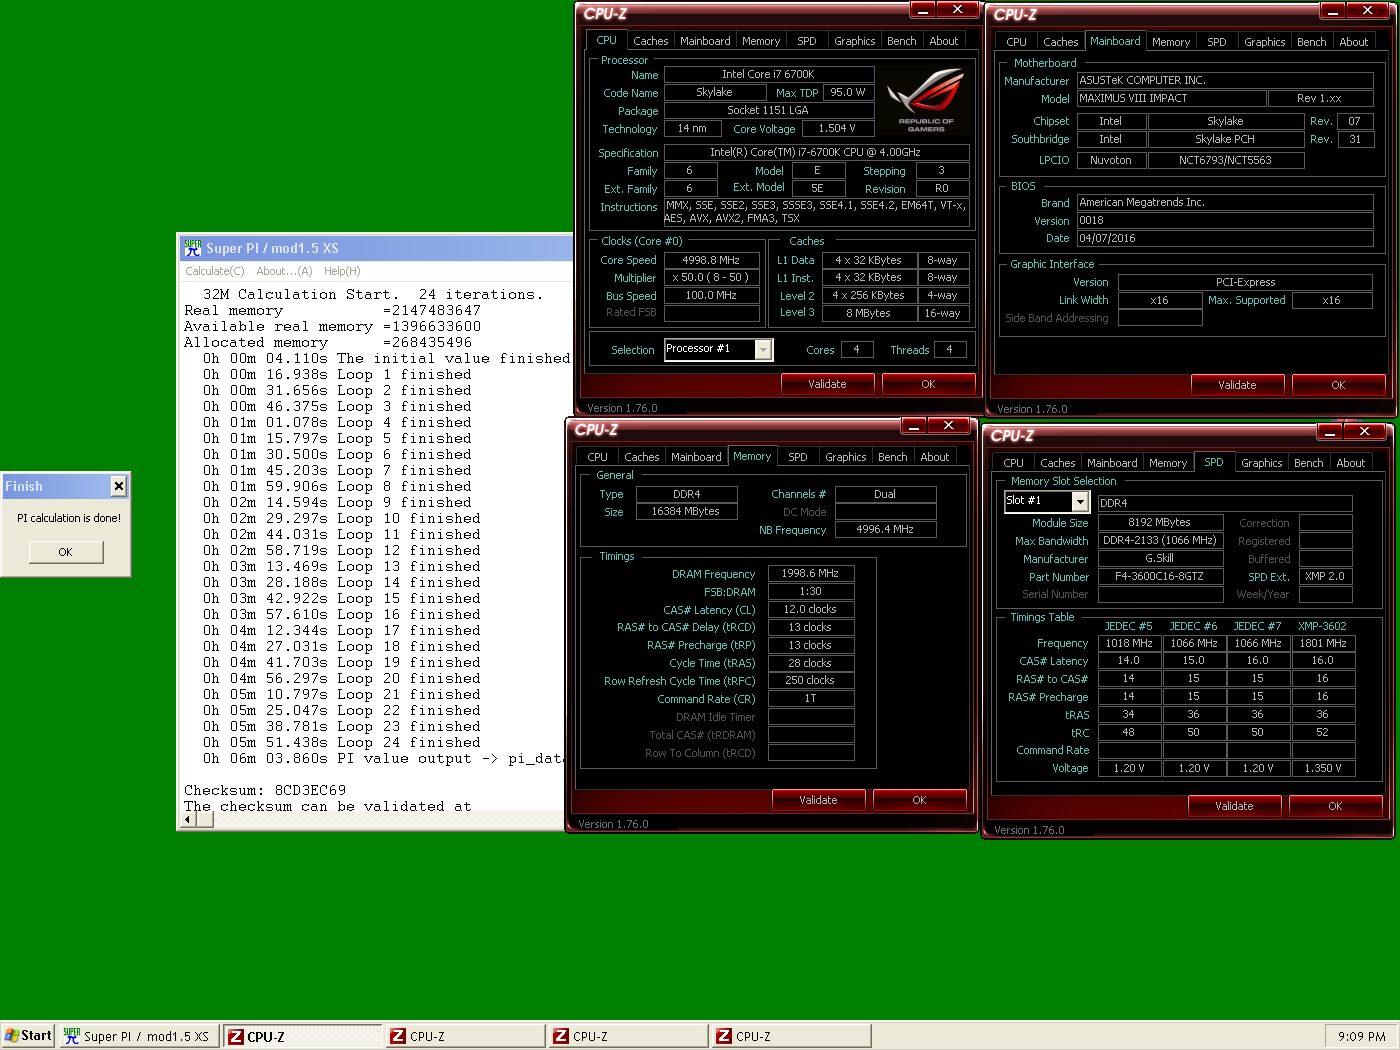Click the ROG Republic of Gamers logo
Screen dimensions: 1400x1050
click(x=926, y=100)
